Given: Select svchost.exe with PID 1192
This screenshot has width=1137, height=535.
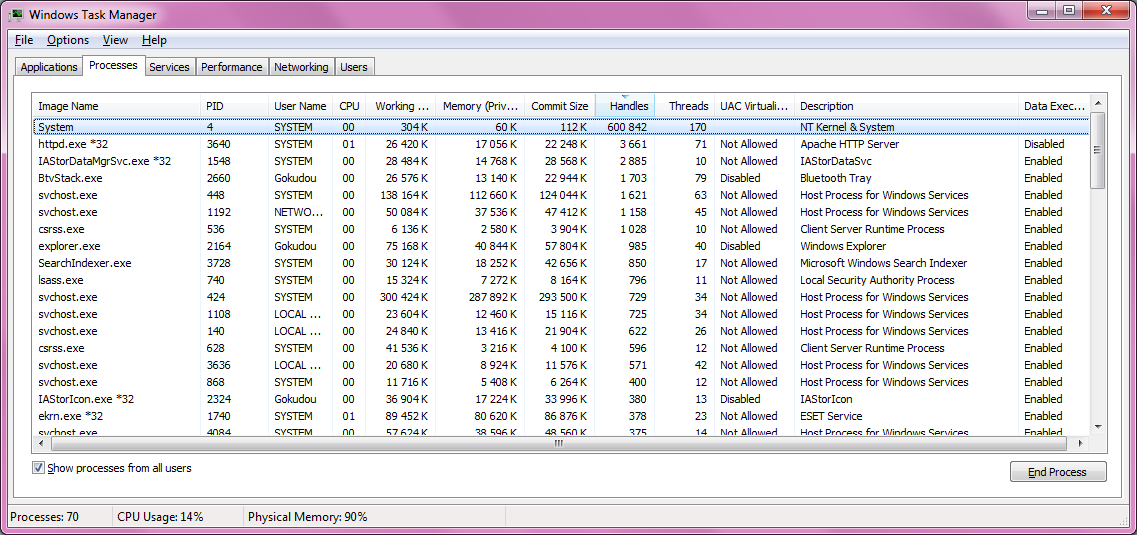Looking at the screenshot, I should (x=561, y=212).
